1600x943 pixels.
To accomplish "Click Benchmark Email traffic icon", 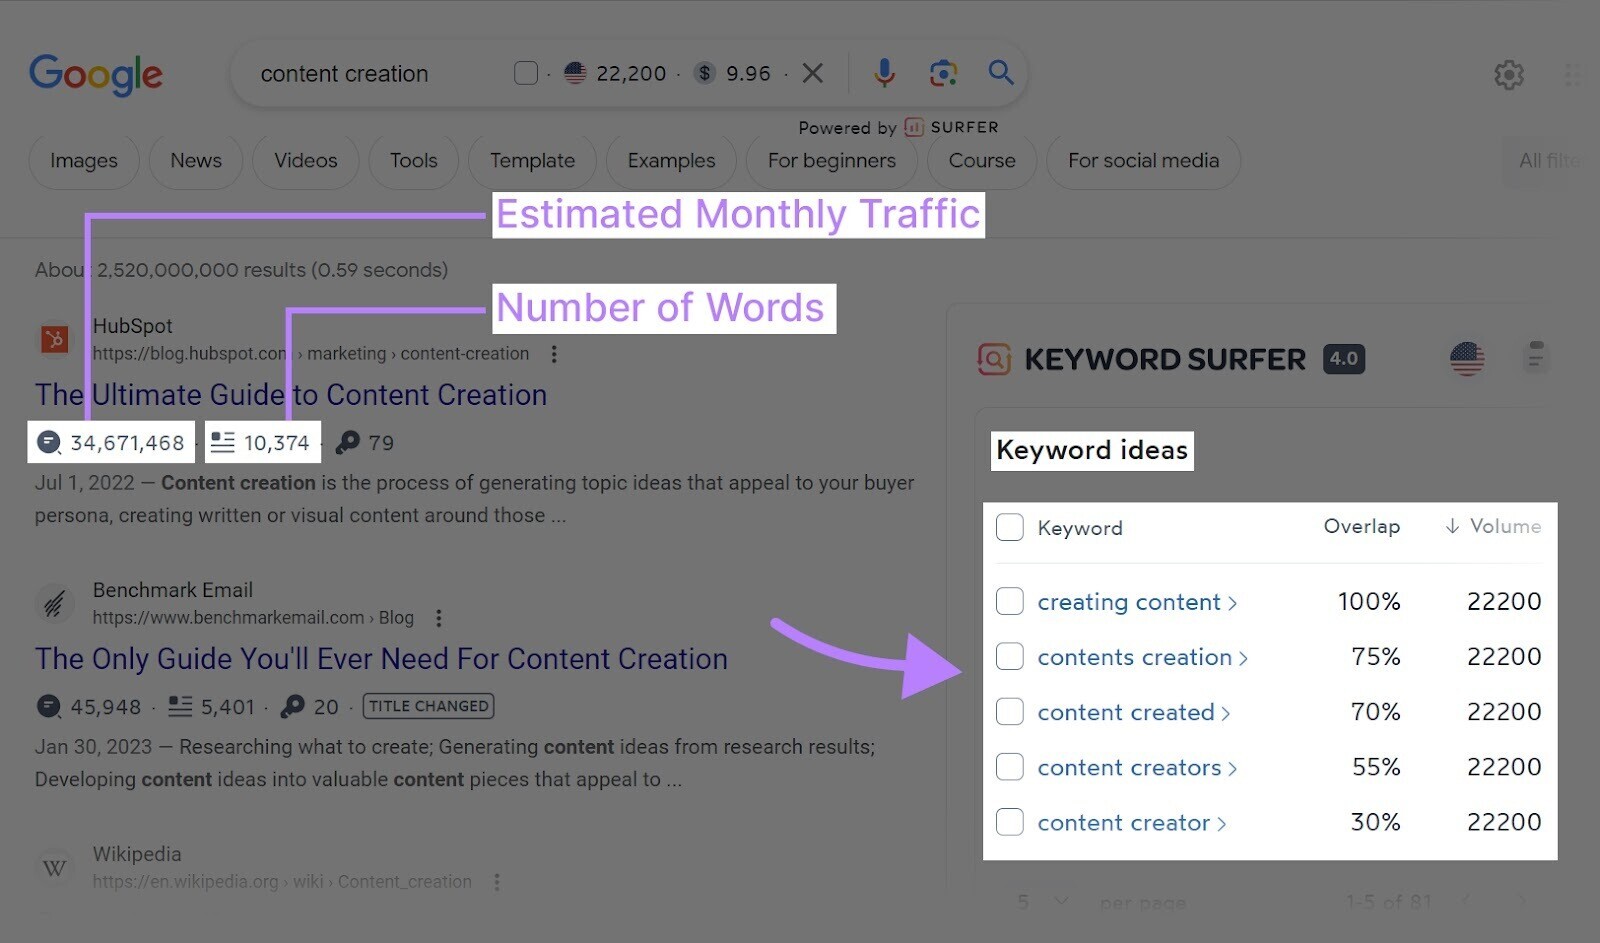I will coord(48,706).
